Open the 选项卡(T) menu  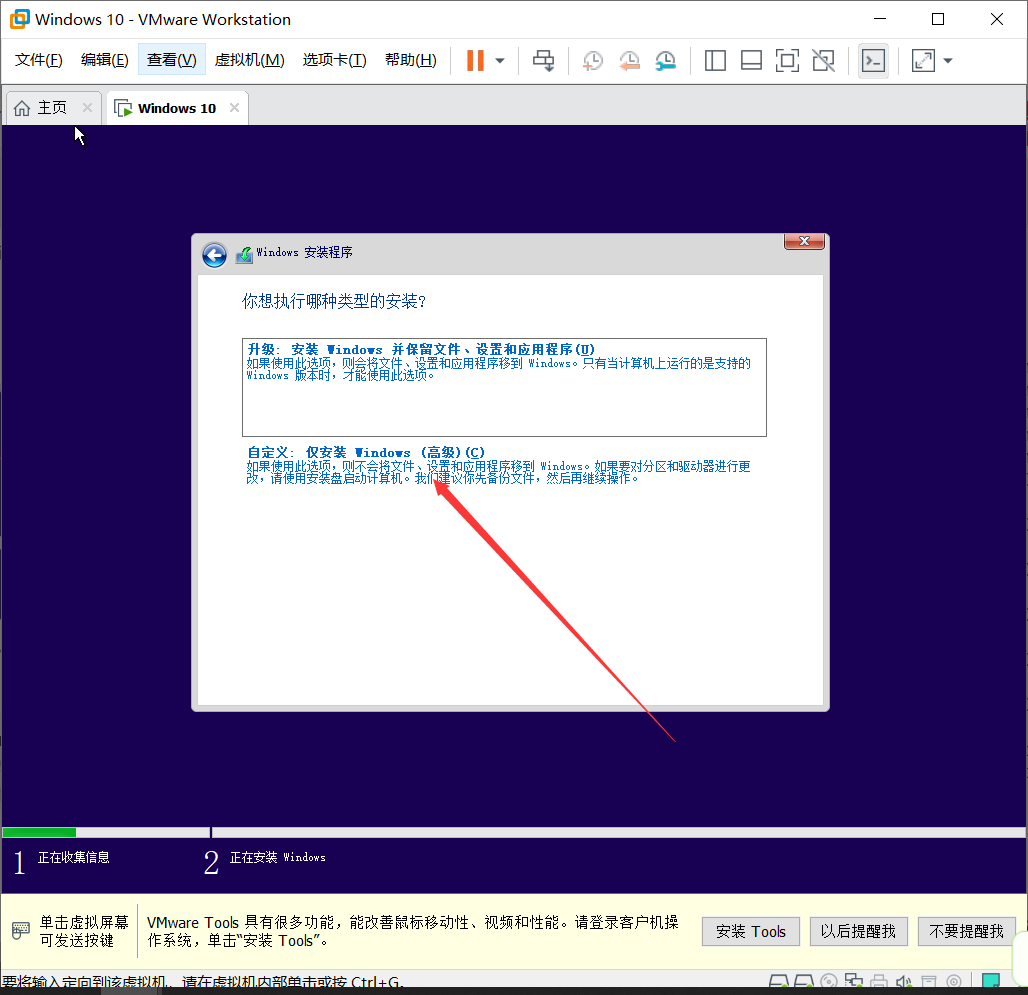click(334, 60)
